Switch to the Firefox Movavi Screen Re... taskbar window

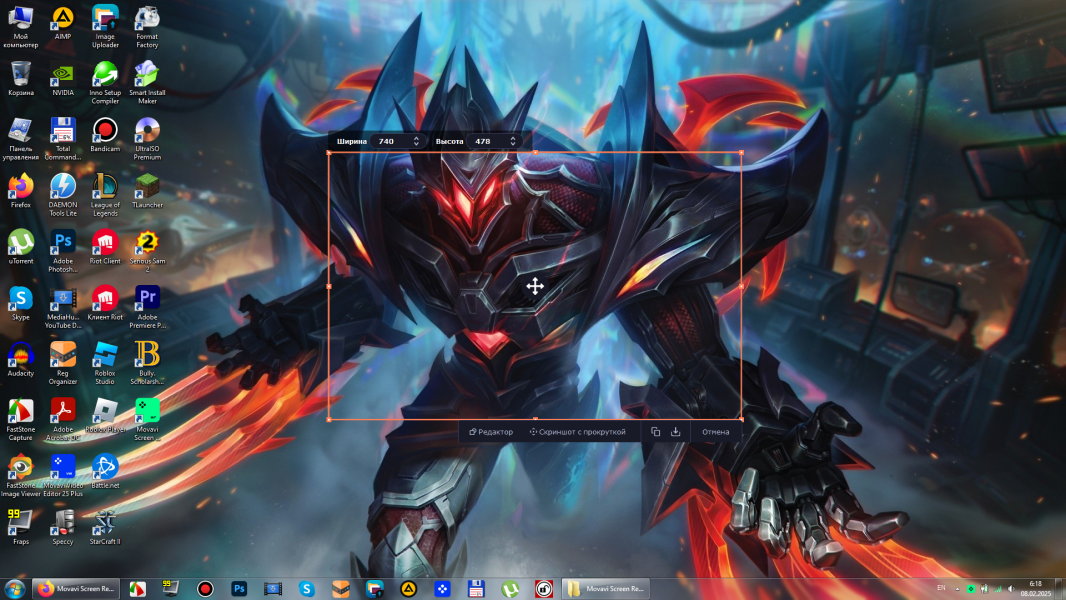click(75, 588)
